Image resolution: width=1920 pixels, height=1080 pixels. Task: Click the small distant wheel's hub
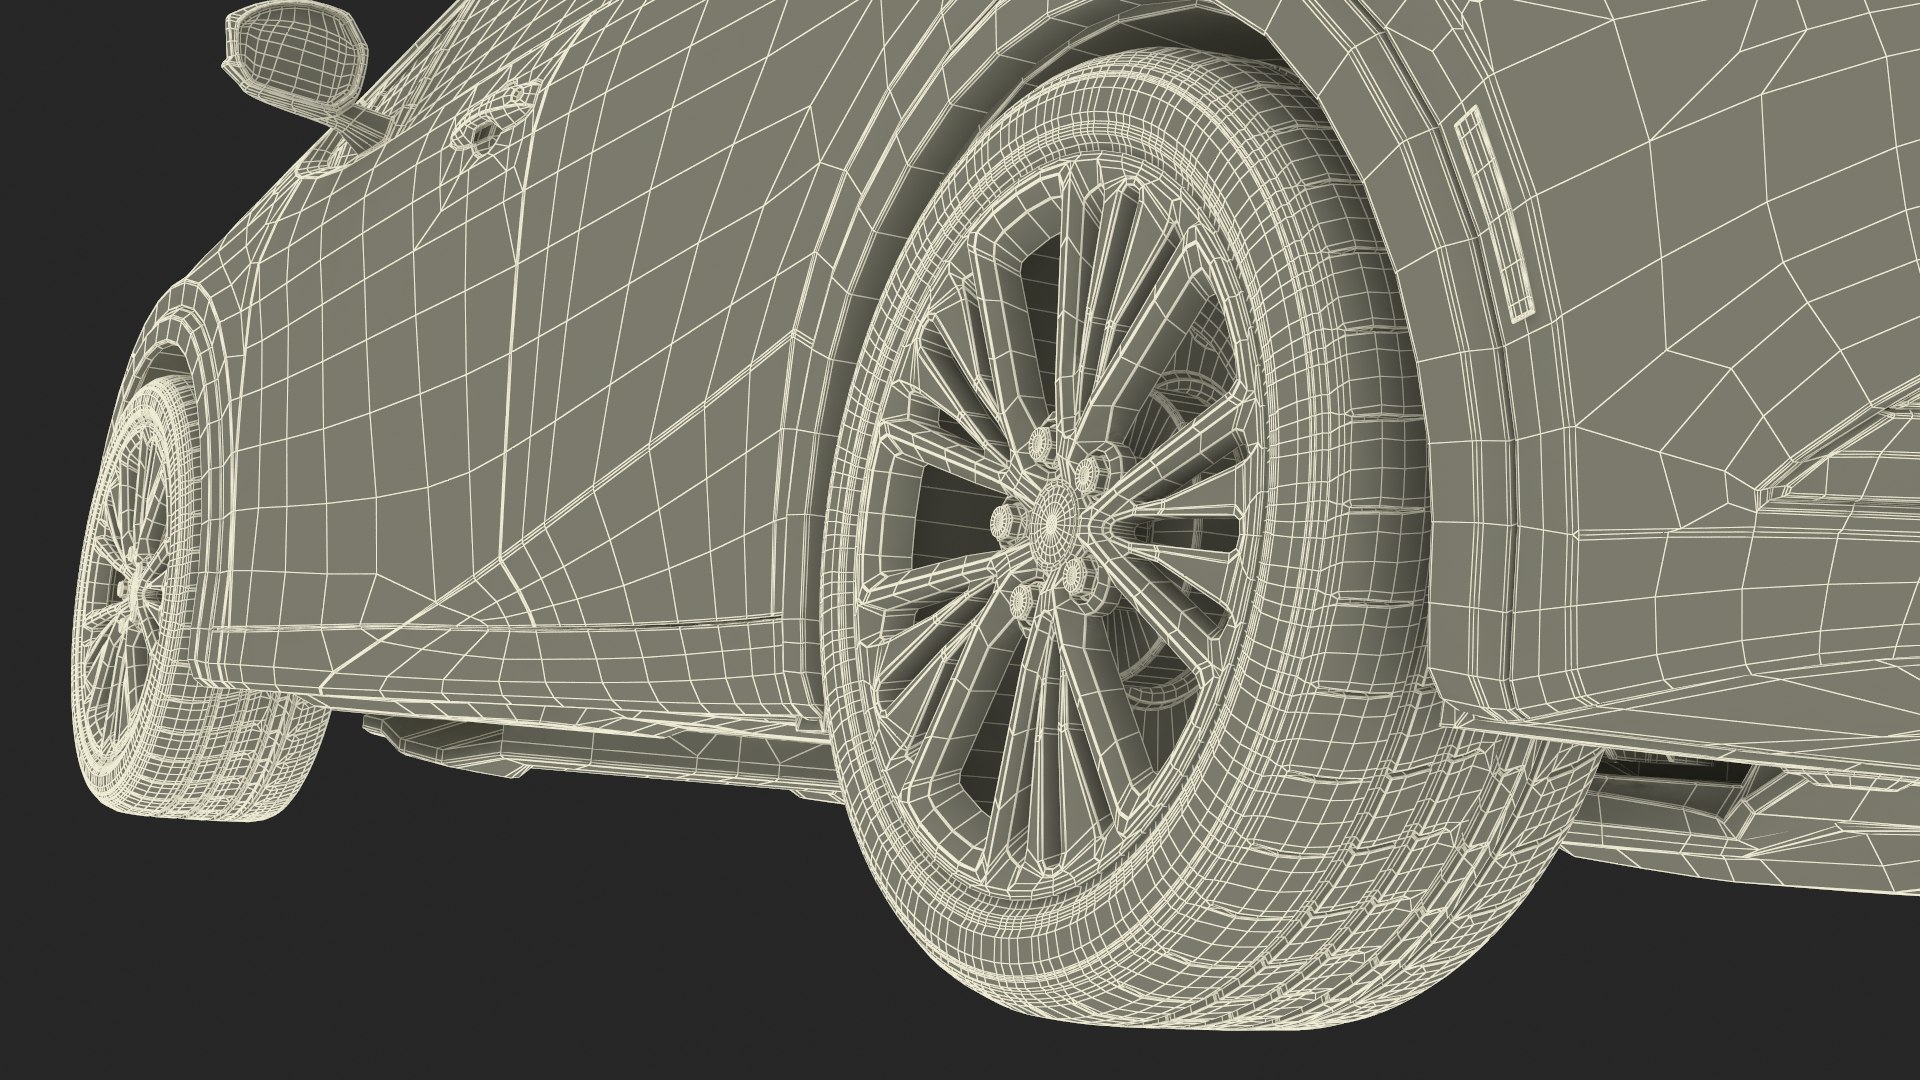(x=136, y=593)
